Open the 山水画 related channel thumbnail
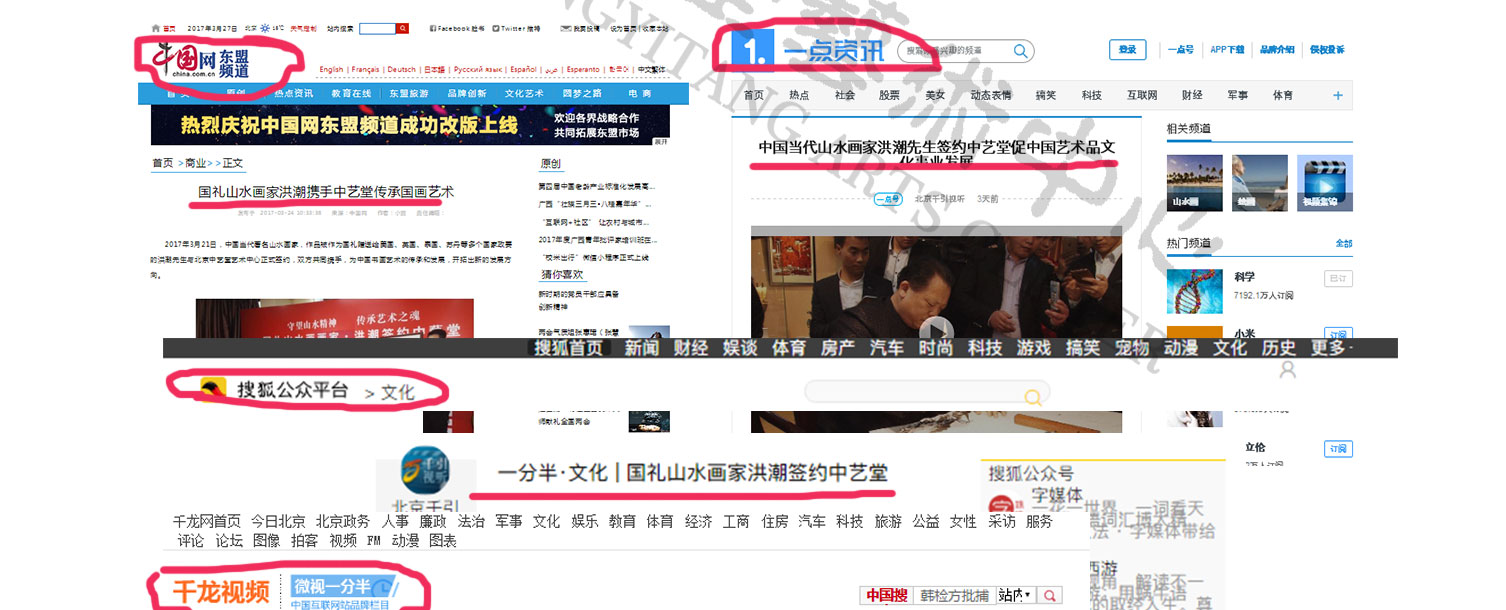This screenshot has height=610, width=1506. tap(1194, 183)
